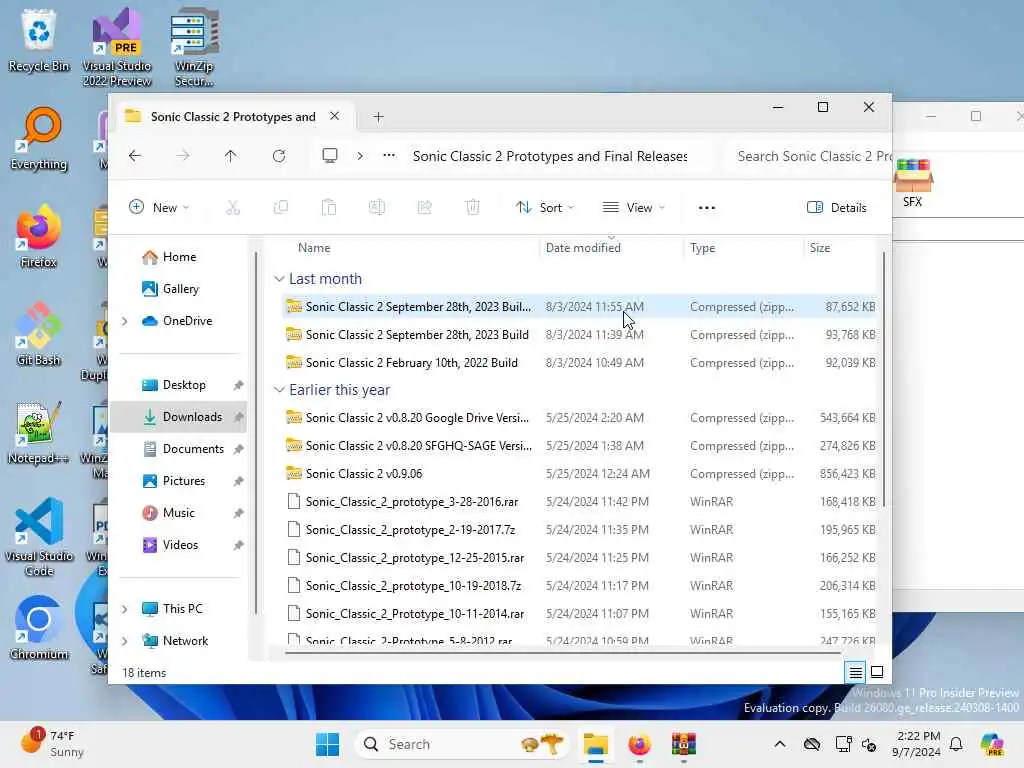
Task: Click the Up directory arrow
Action: pyautogui.click(x=231, y=156)
